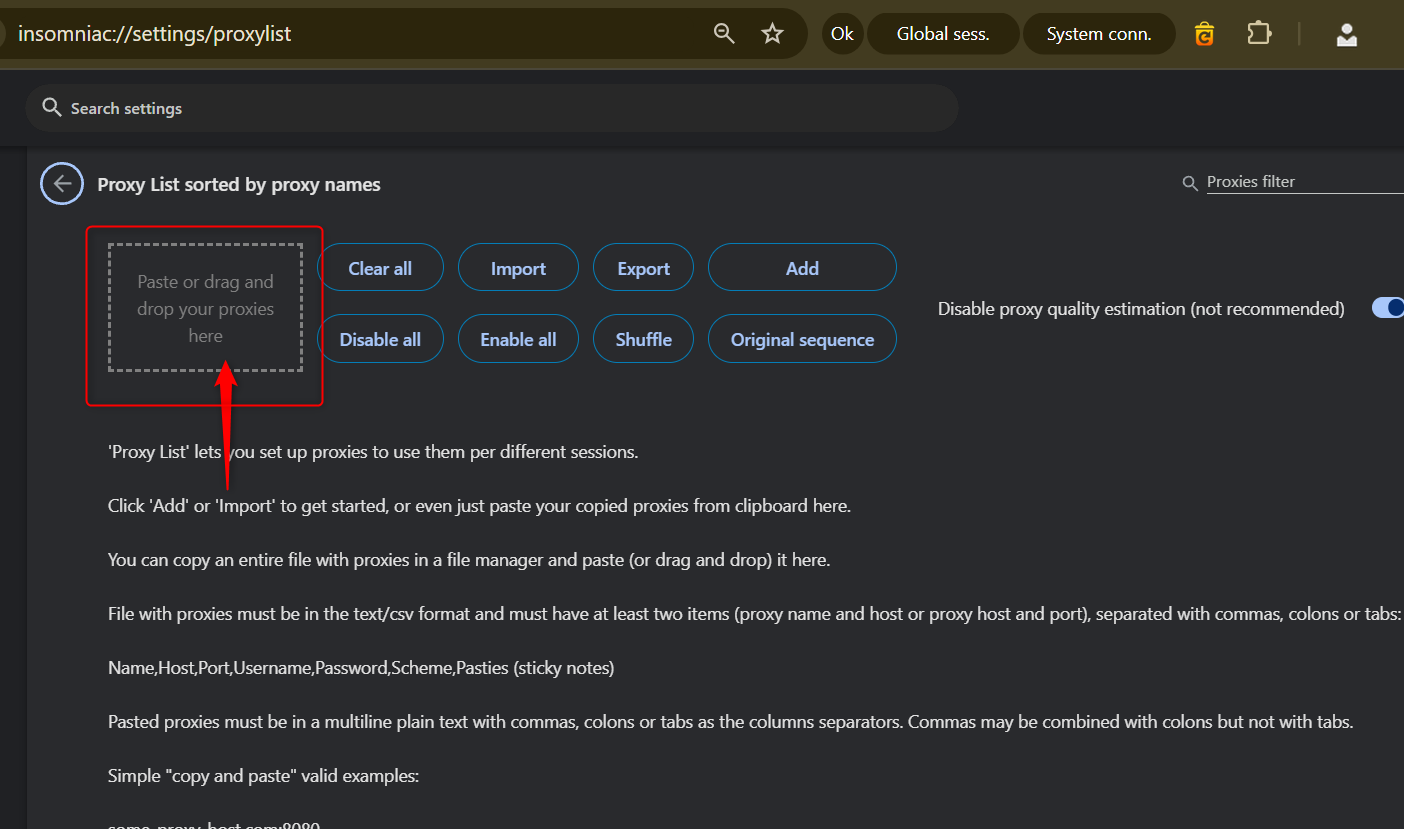
Task: Toggle Disable proxy quality estimation switch
Action: [1388, 308]
